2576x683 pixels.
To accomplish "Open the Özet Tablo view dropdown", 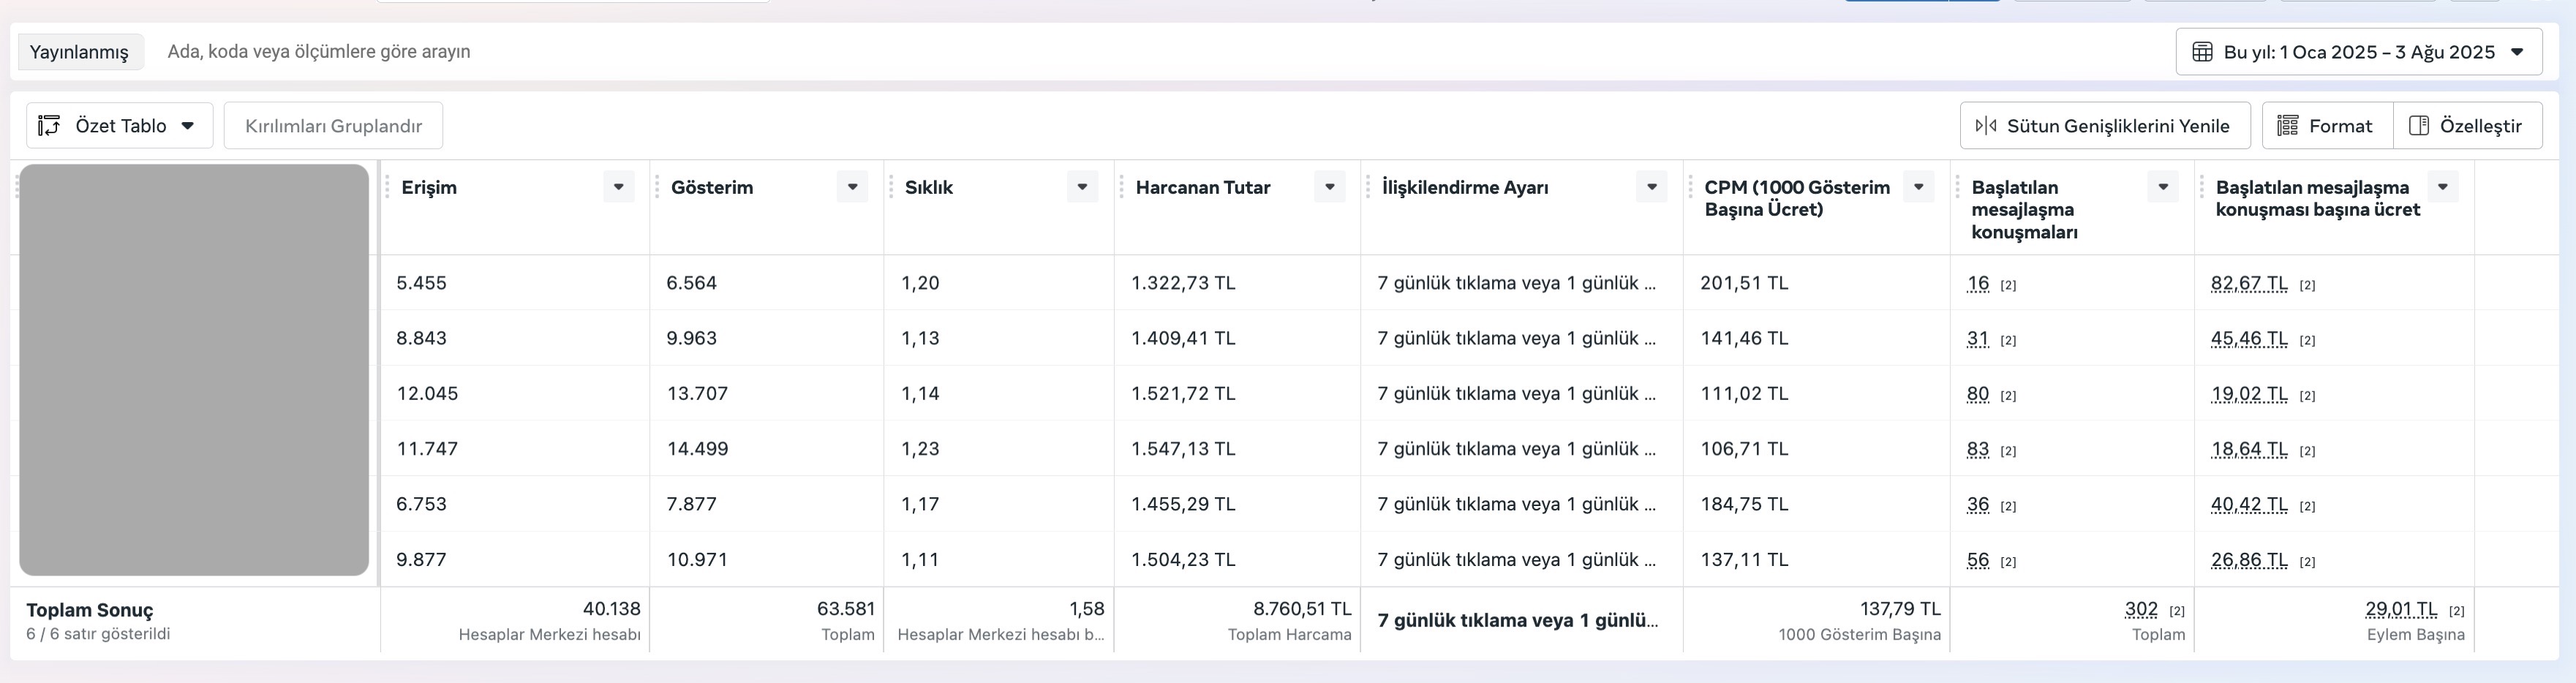I will point(119,126).
